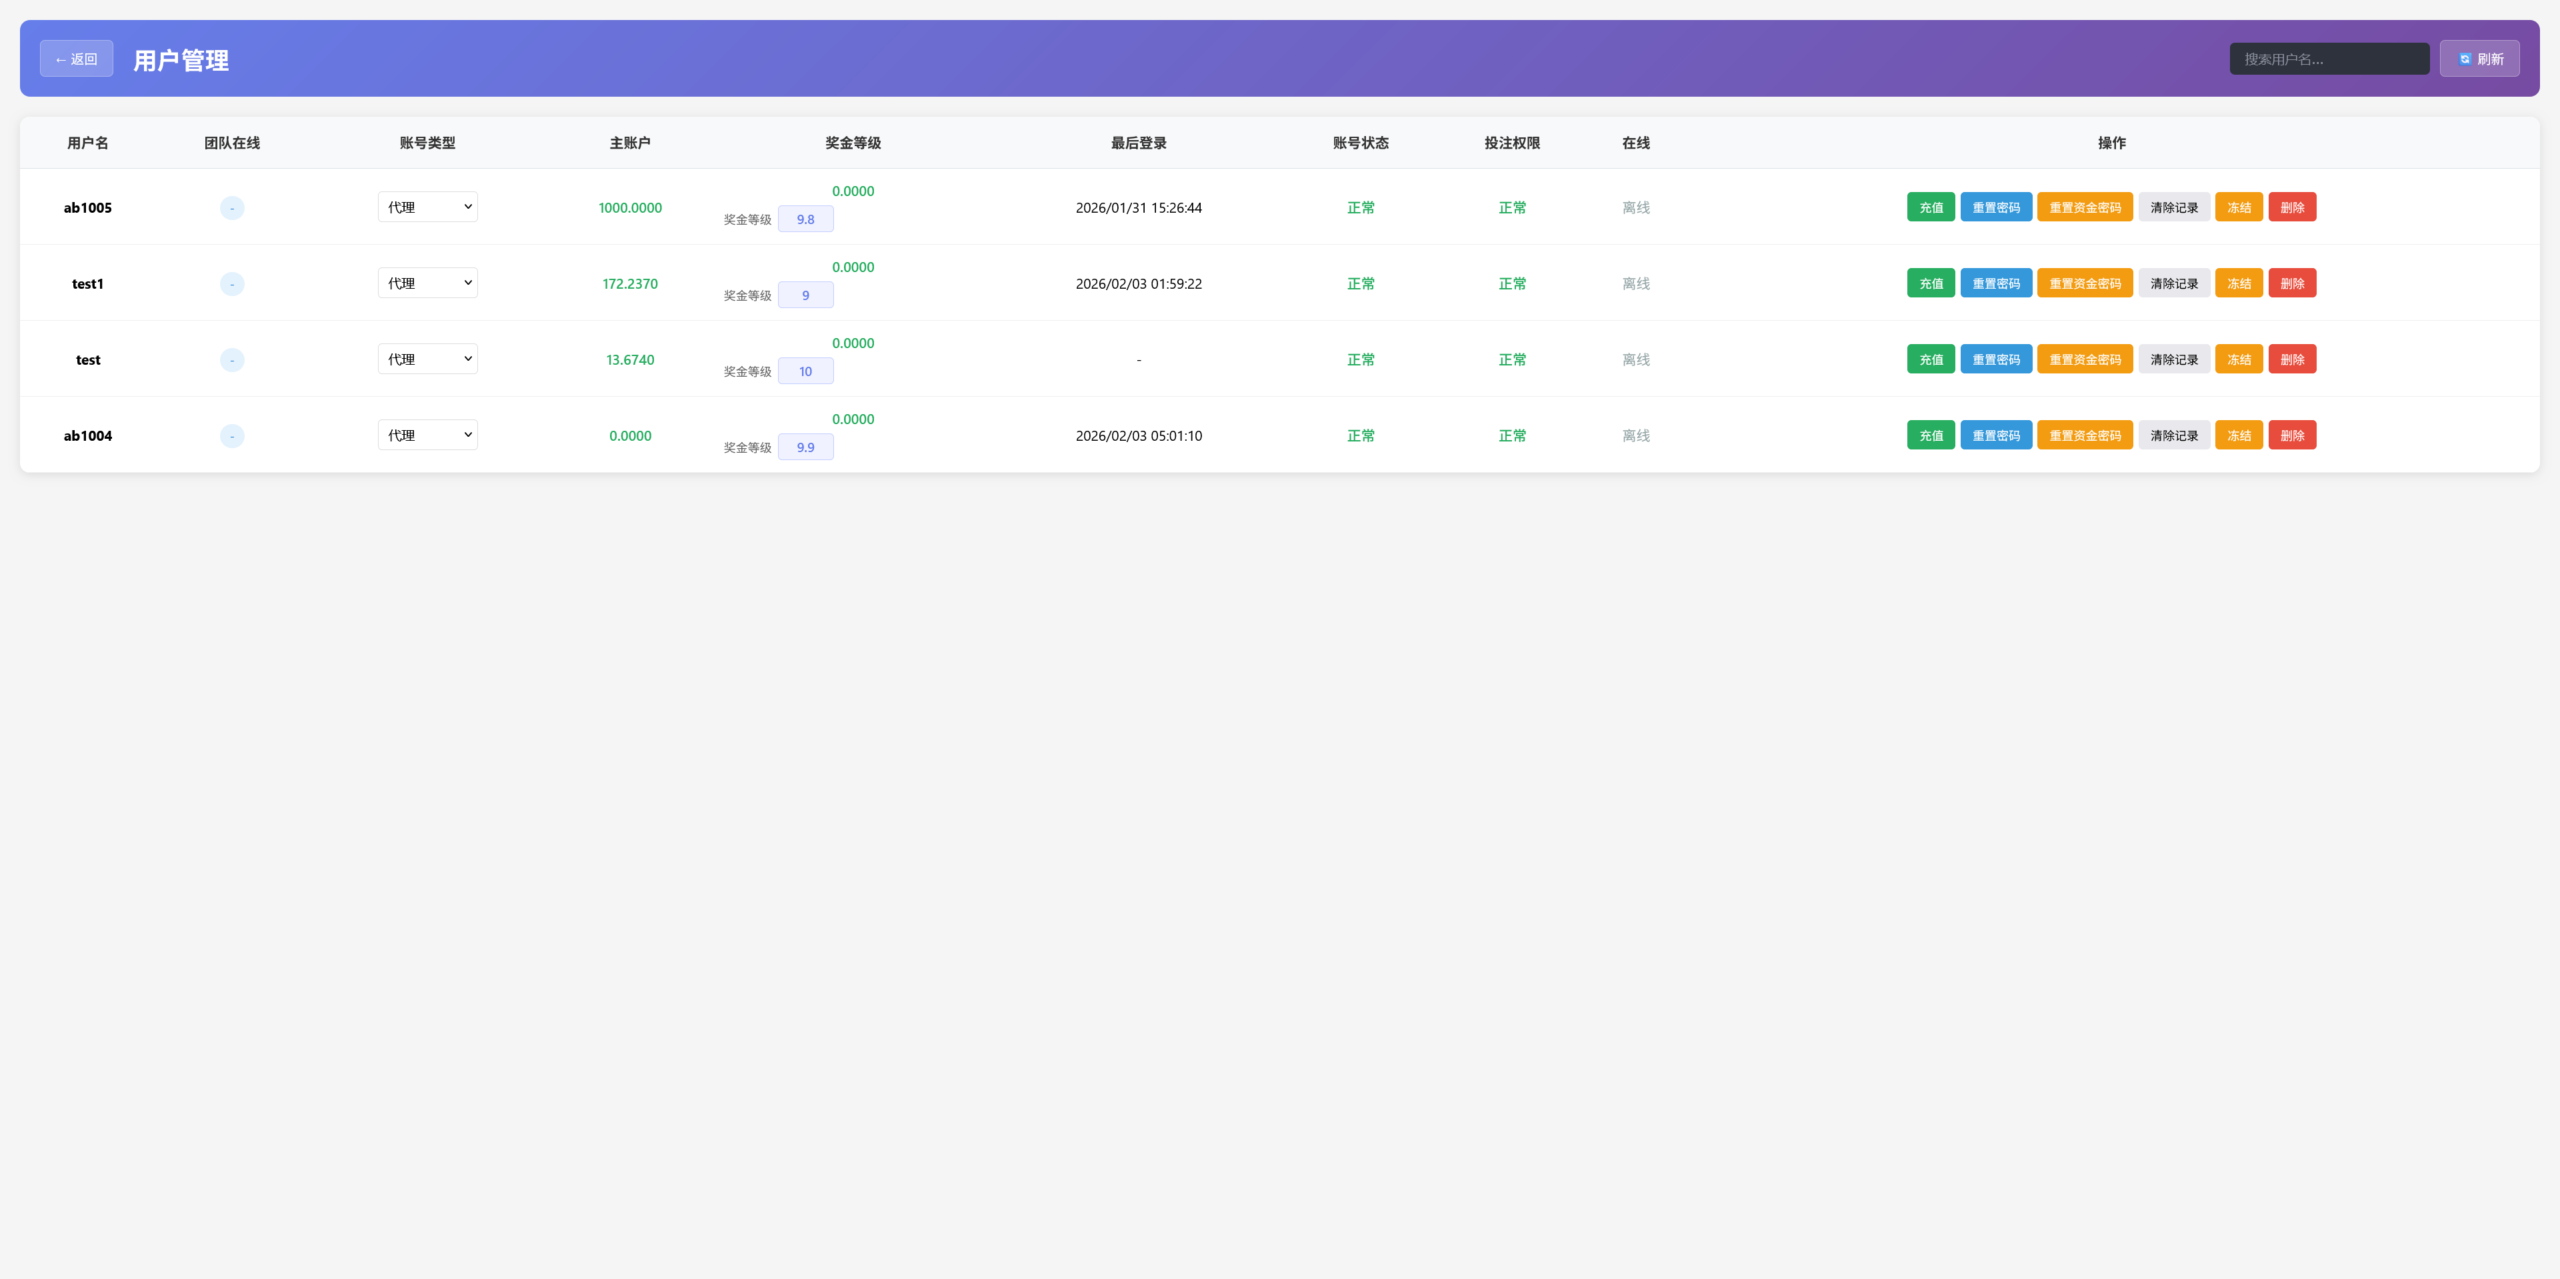This screenshot has height=1279, width=2560.
Task: Freeze the test user account
Action: click(x=2238, y=359)
